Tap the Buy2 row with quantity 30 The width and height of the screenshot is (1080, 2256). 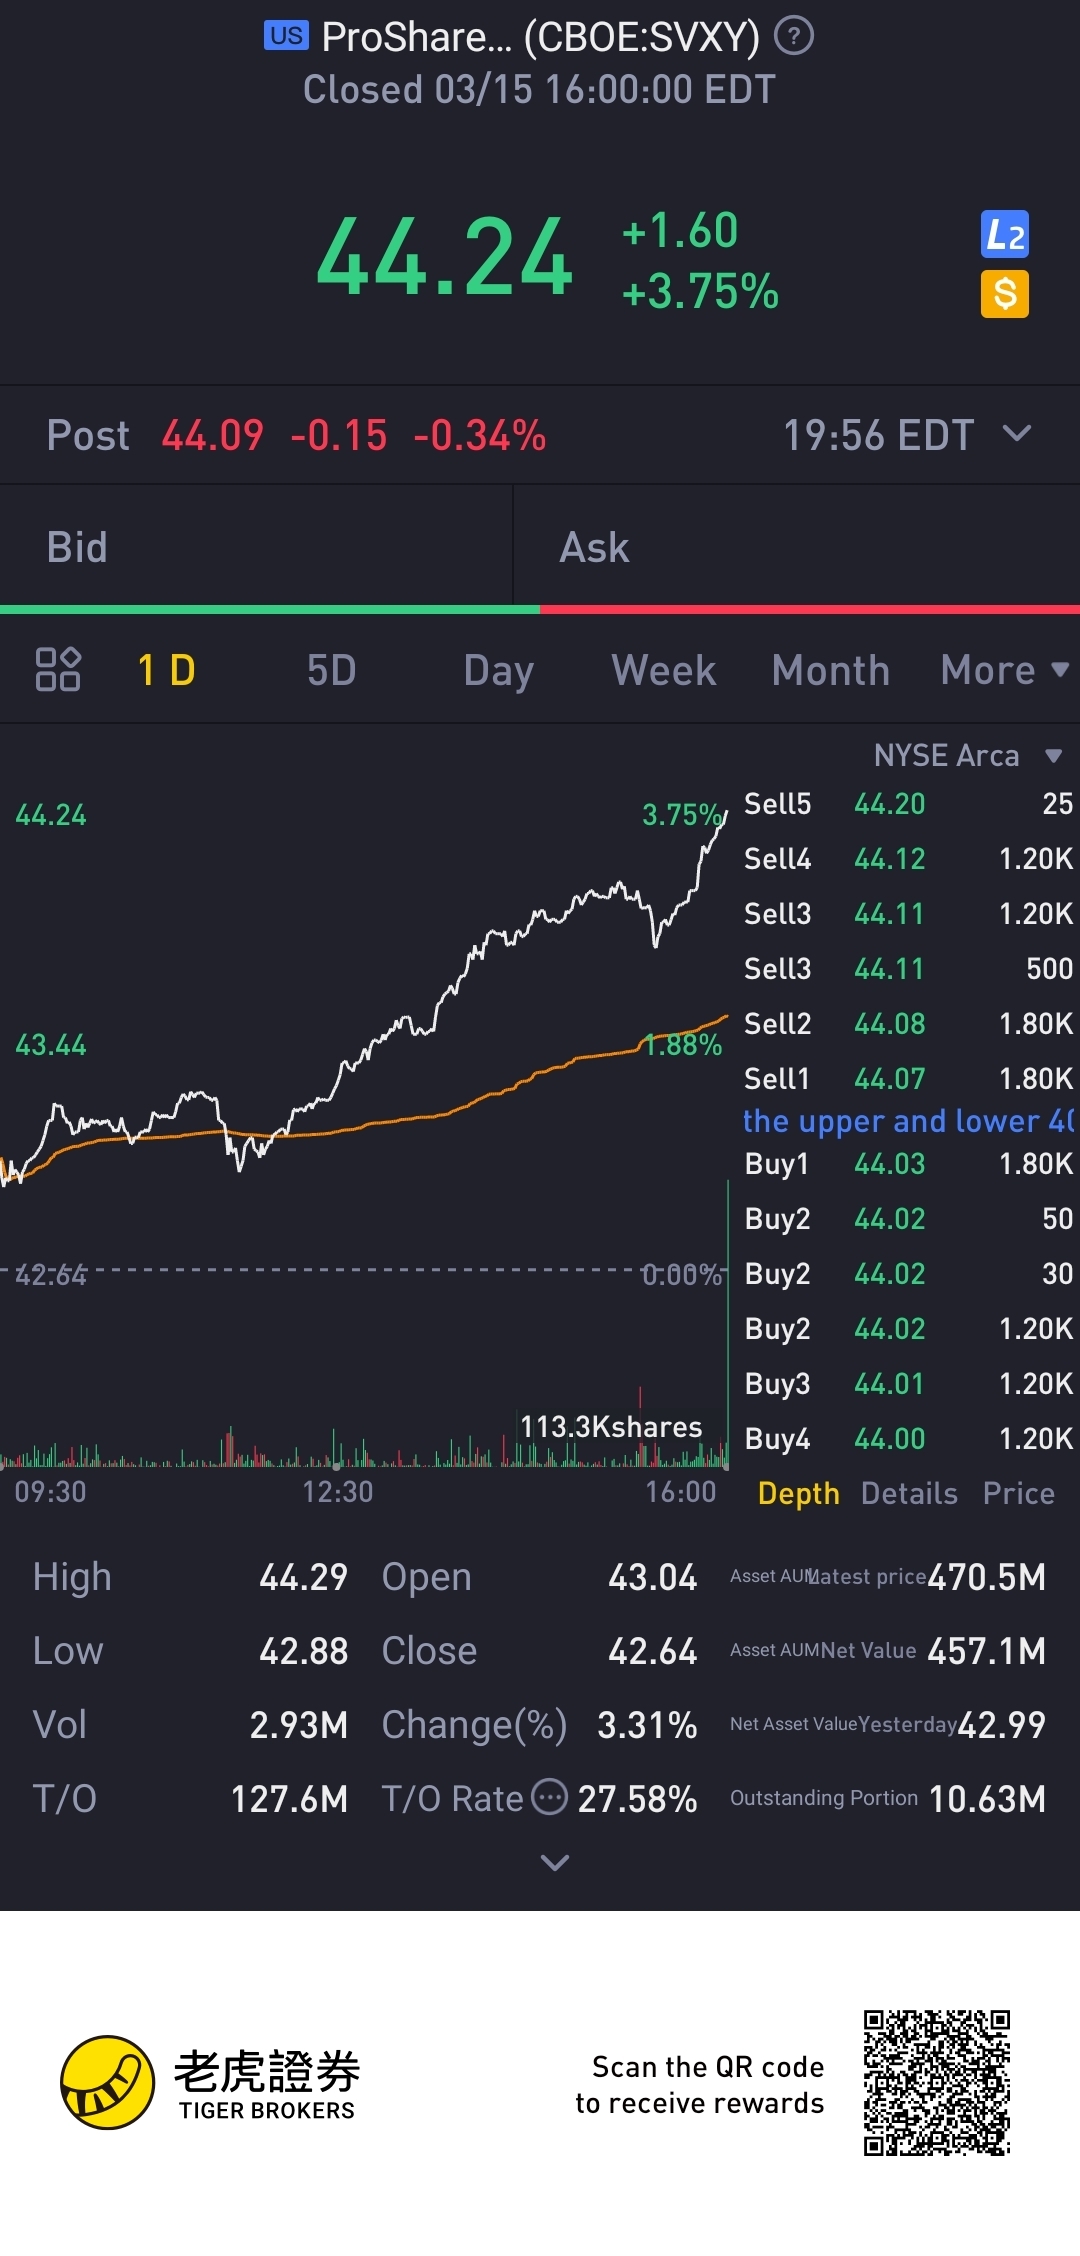(x=908, y=1274)
